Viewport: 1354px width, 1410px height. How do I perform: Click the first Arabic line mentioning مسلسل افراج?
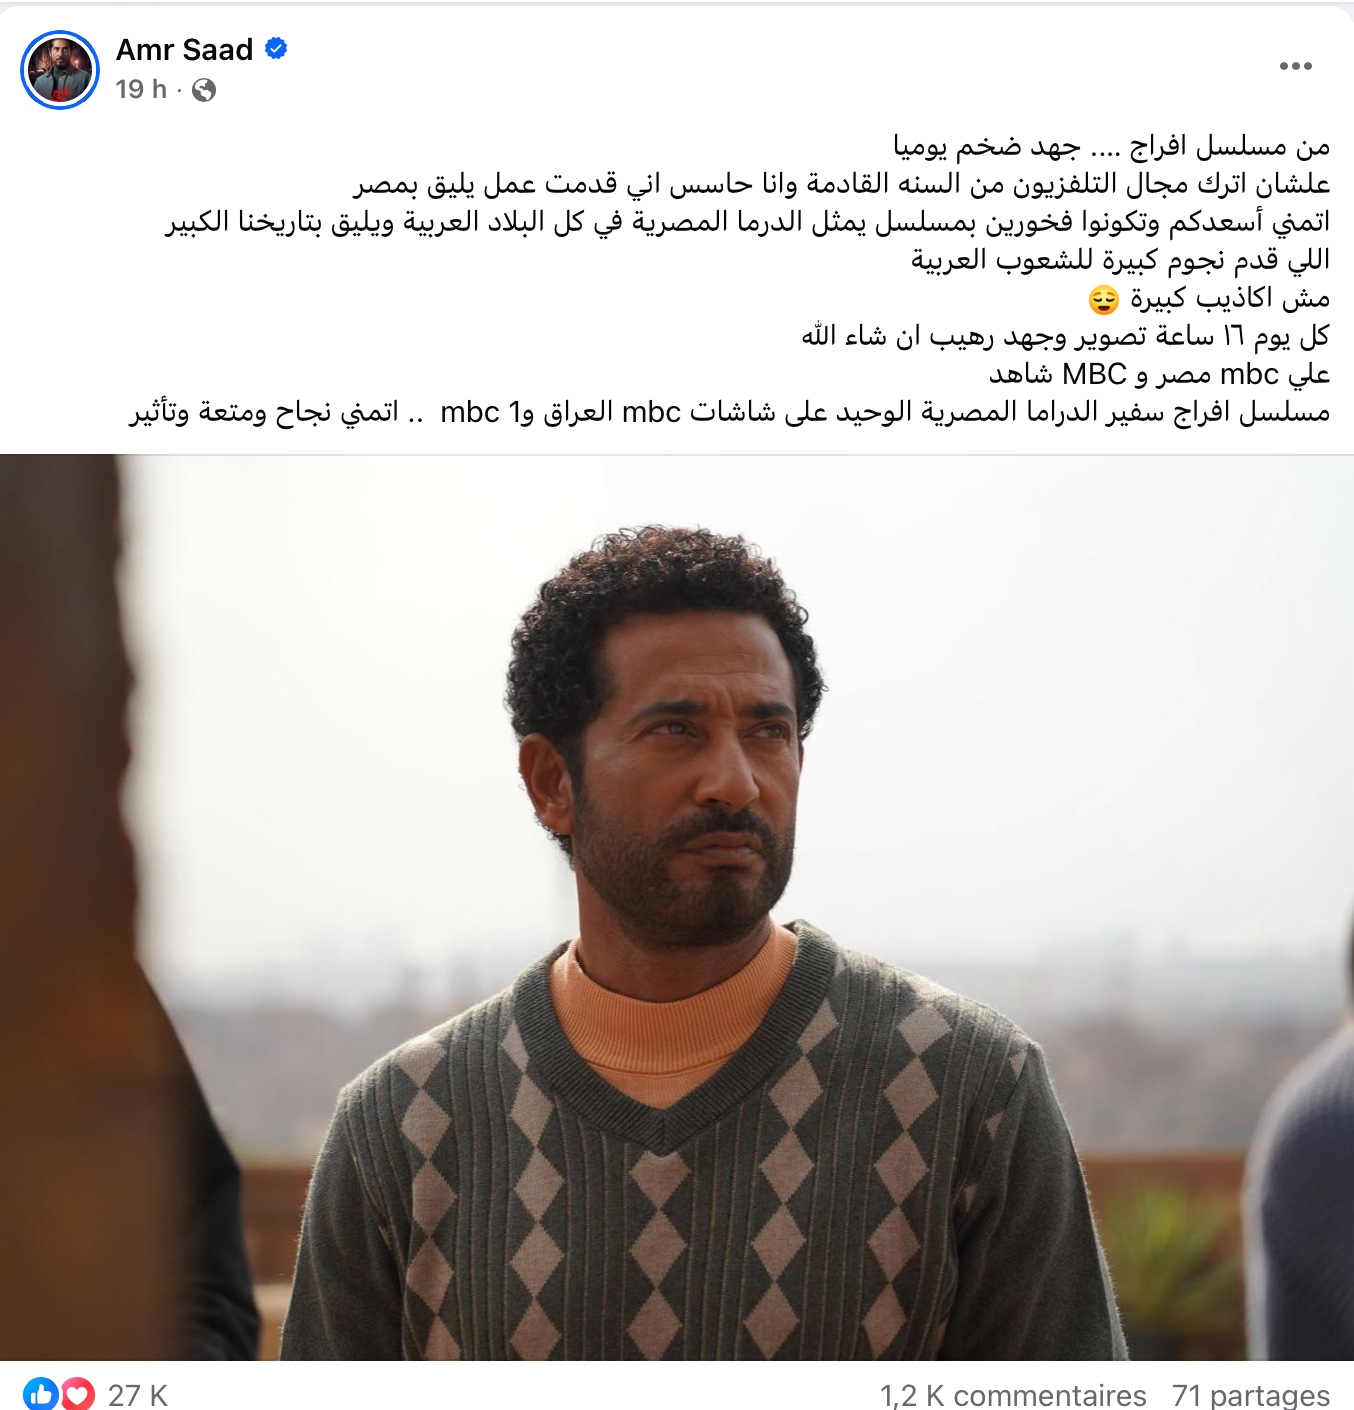click(x=1112, y=147)
